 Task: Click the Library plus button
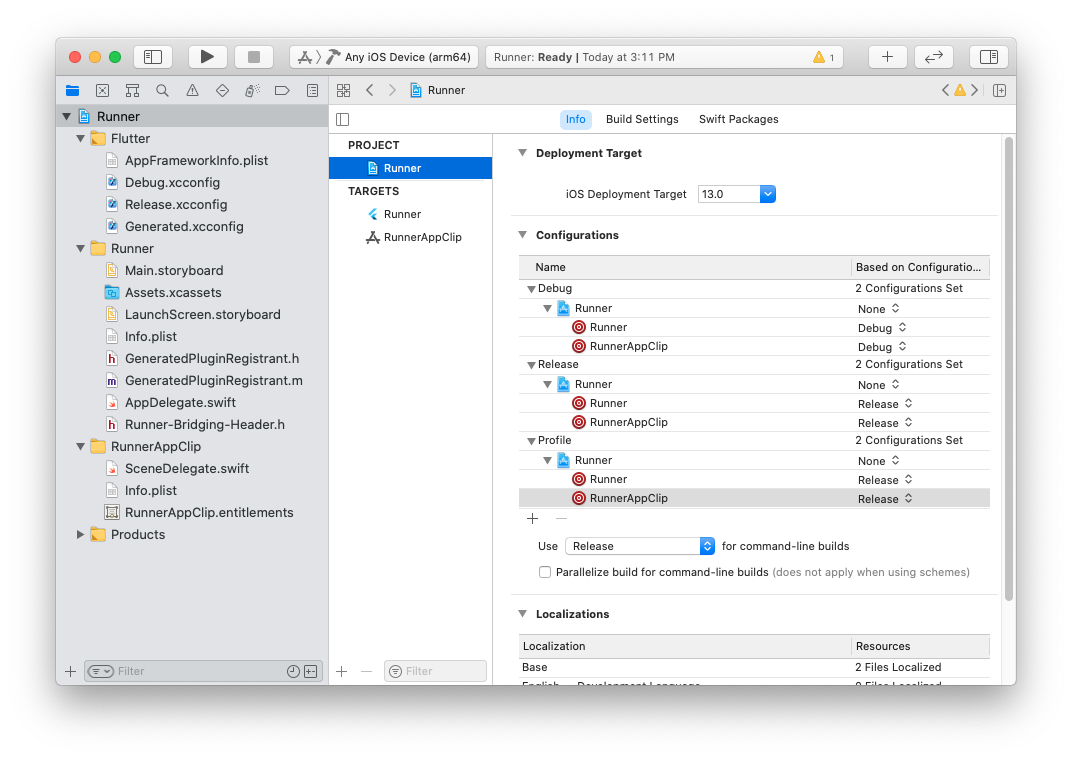[x=887, y=57]
